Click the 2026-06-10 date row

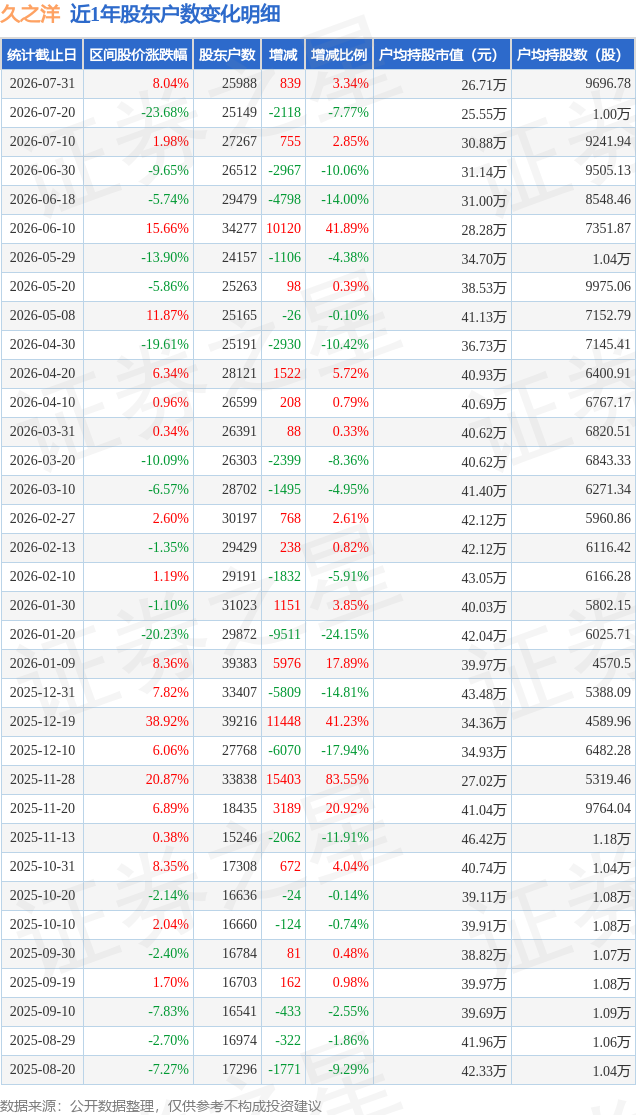click(318, 229)
